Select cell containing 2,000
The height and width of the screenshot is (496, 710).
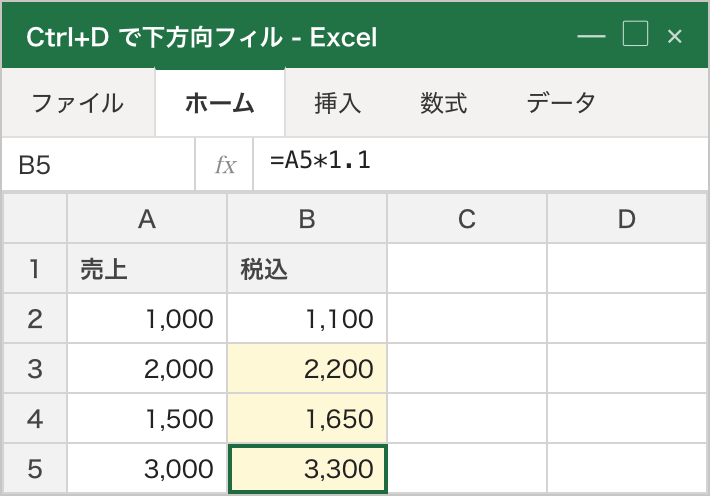147,368
